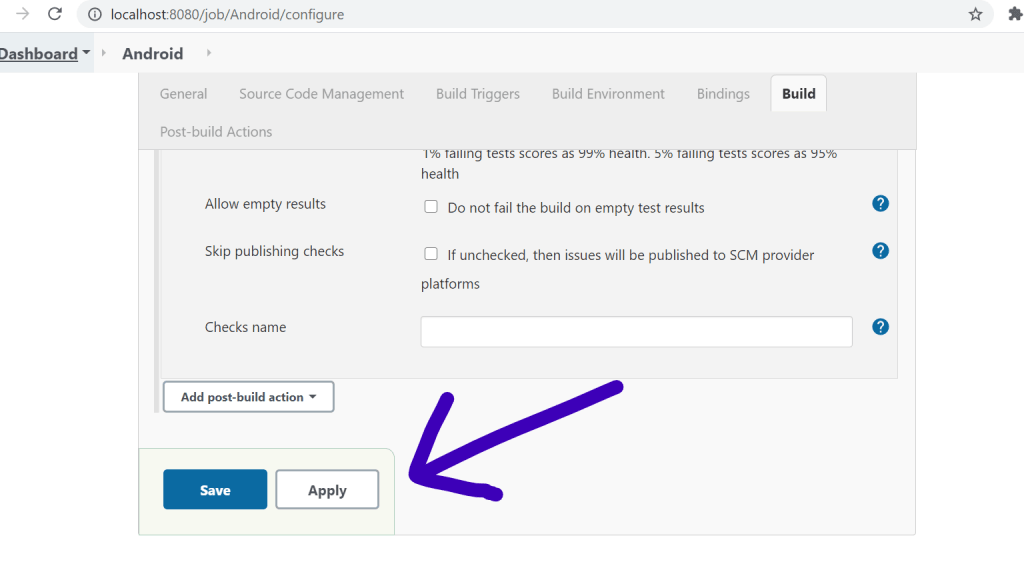Open the Source Code Management tab
Image resolution: width=1024 pixels, height=574 pixels.
pyautogui.click(x=321, y=94)
